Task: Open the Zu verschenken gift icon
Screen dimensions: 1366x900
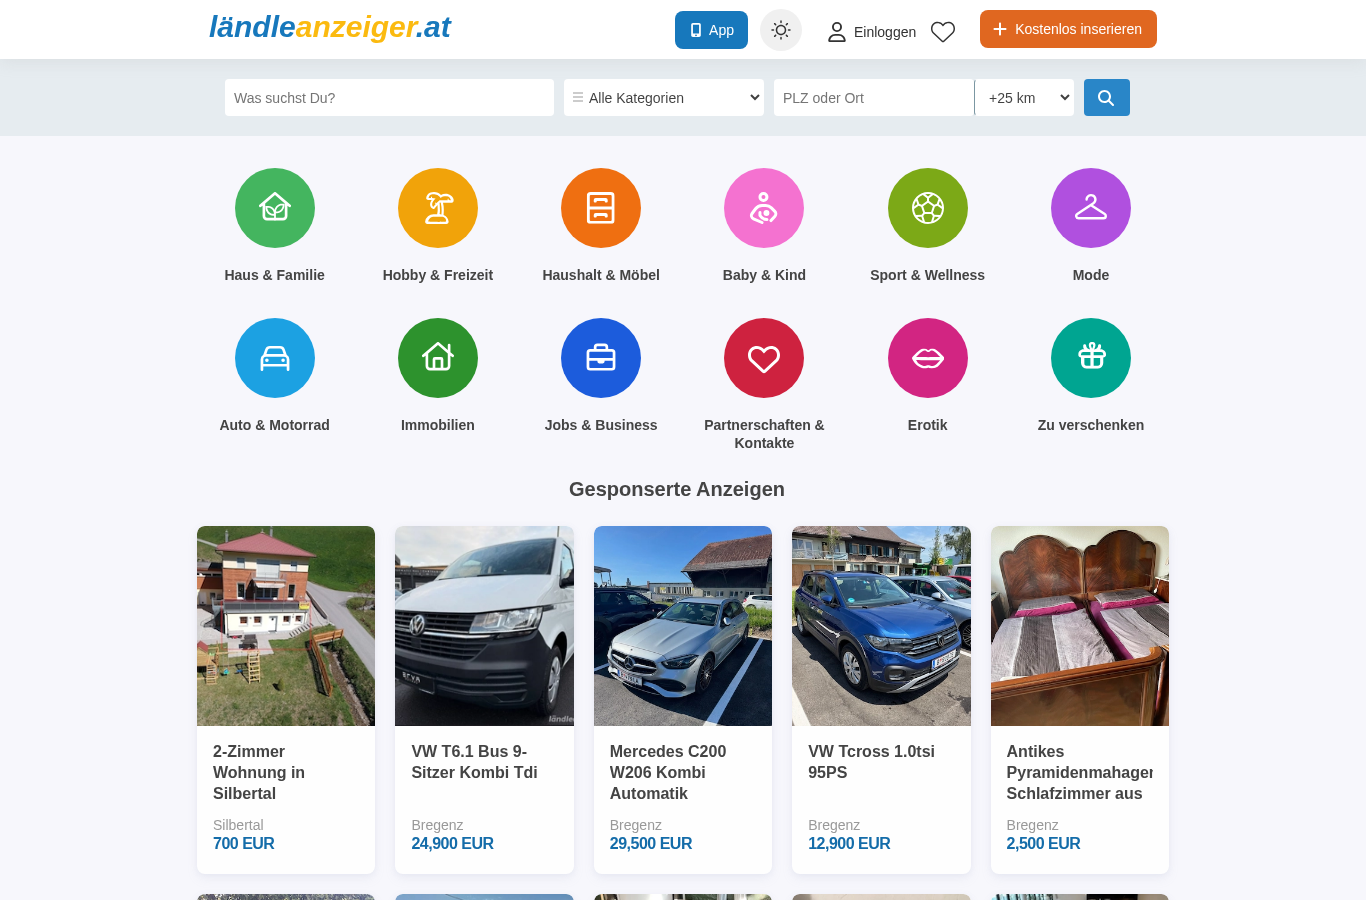Action: point(1091,358)
